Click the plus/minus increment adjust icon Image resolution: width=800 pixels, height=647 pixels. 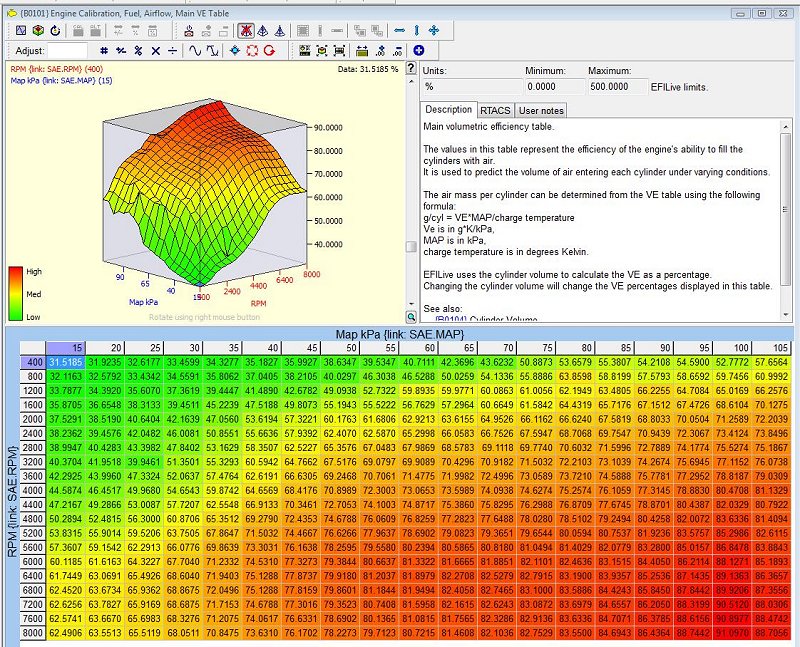pos(121,51)
